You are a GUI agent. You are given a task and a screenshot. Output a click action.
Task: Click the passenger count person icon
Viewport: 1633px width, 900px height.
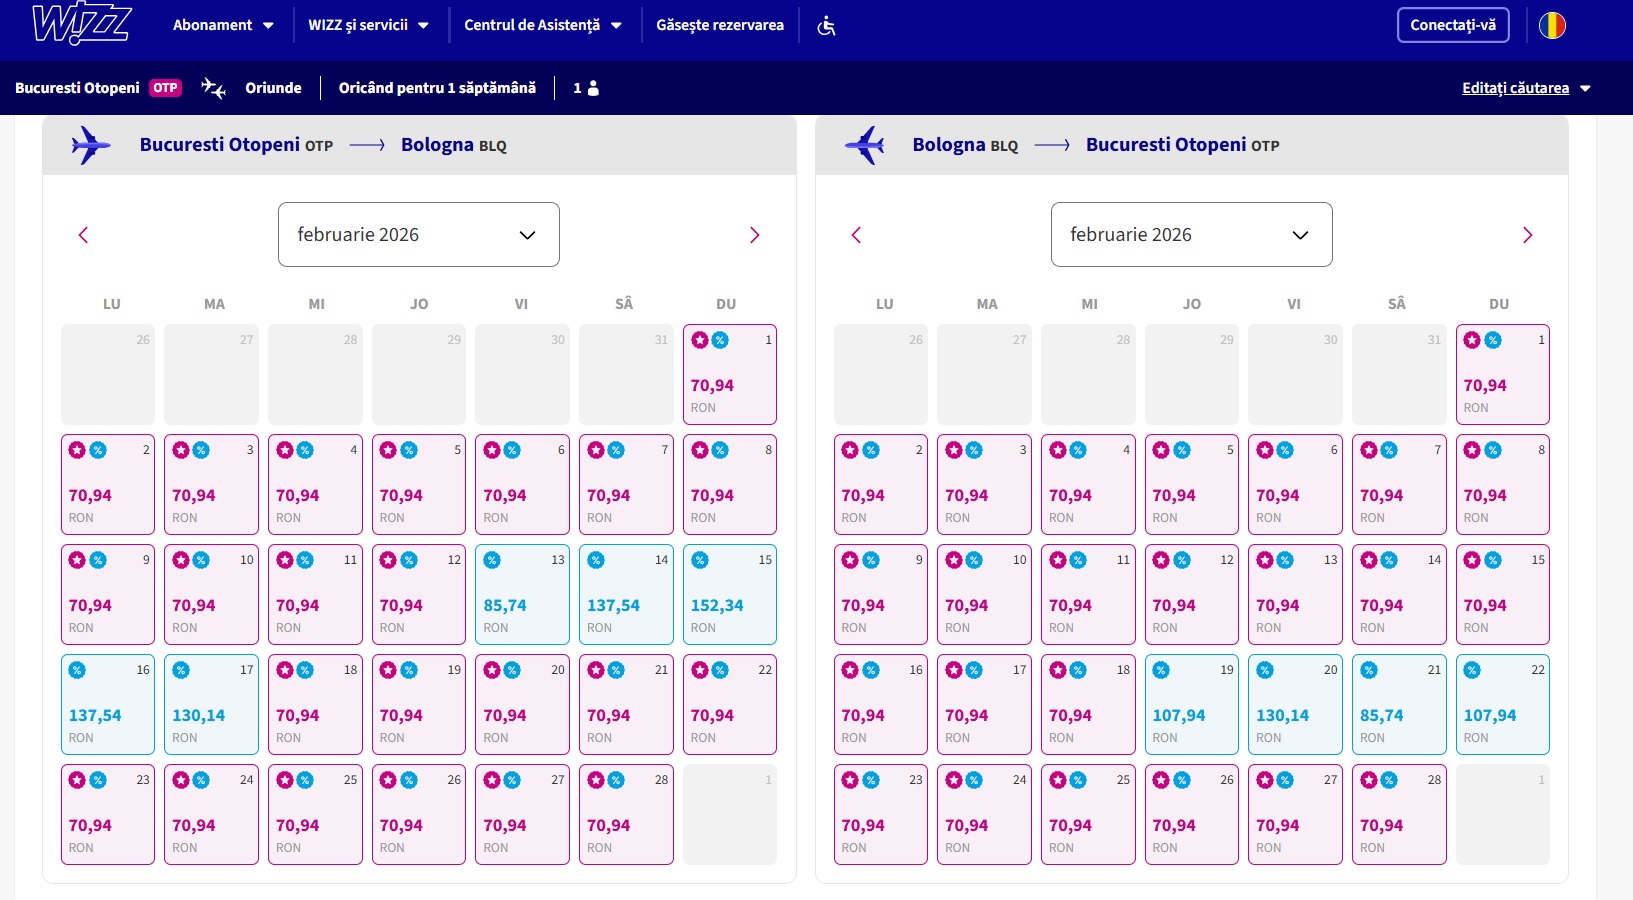click(592, 88)
